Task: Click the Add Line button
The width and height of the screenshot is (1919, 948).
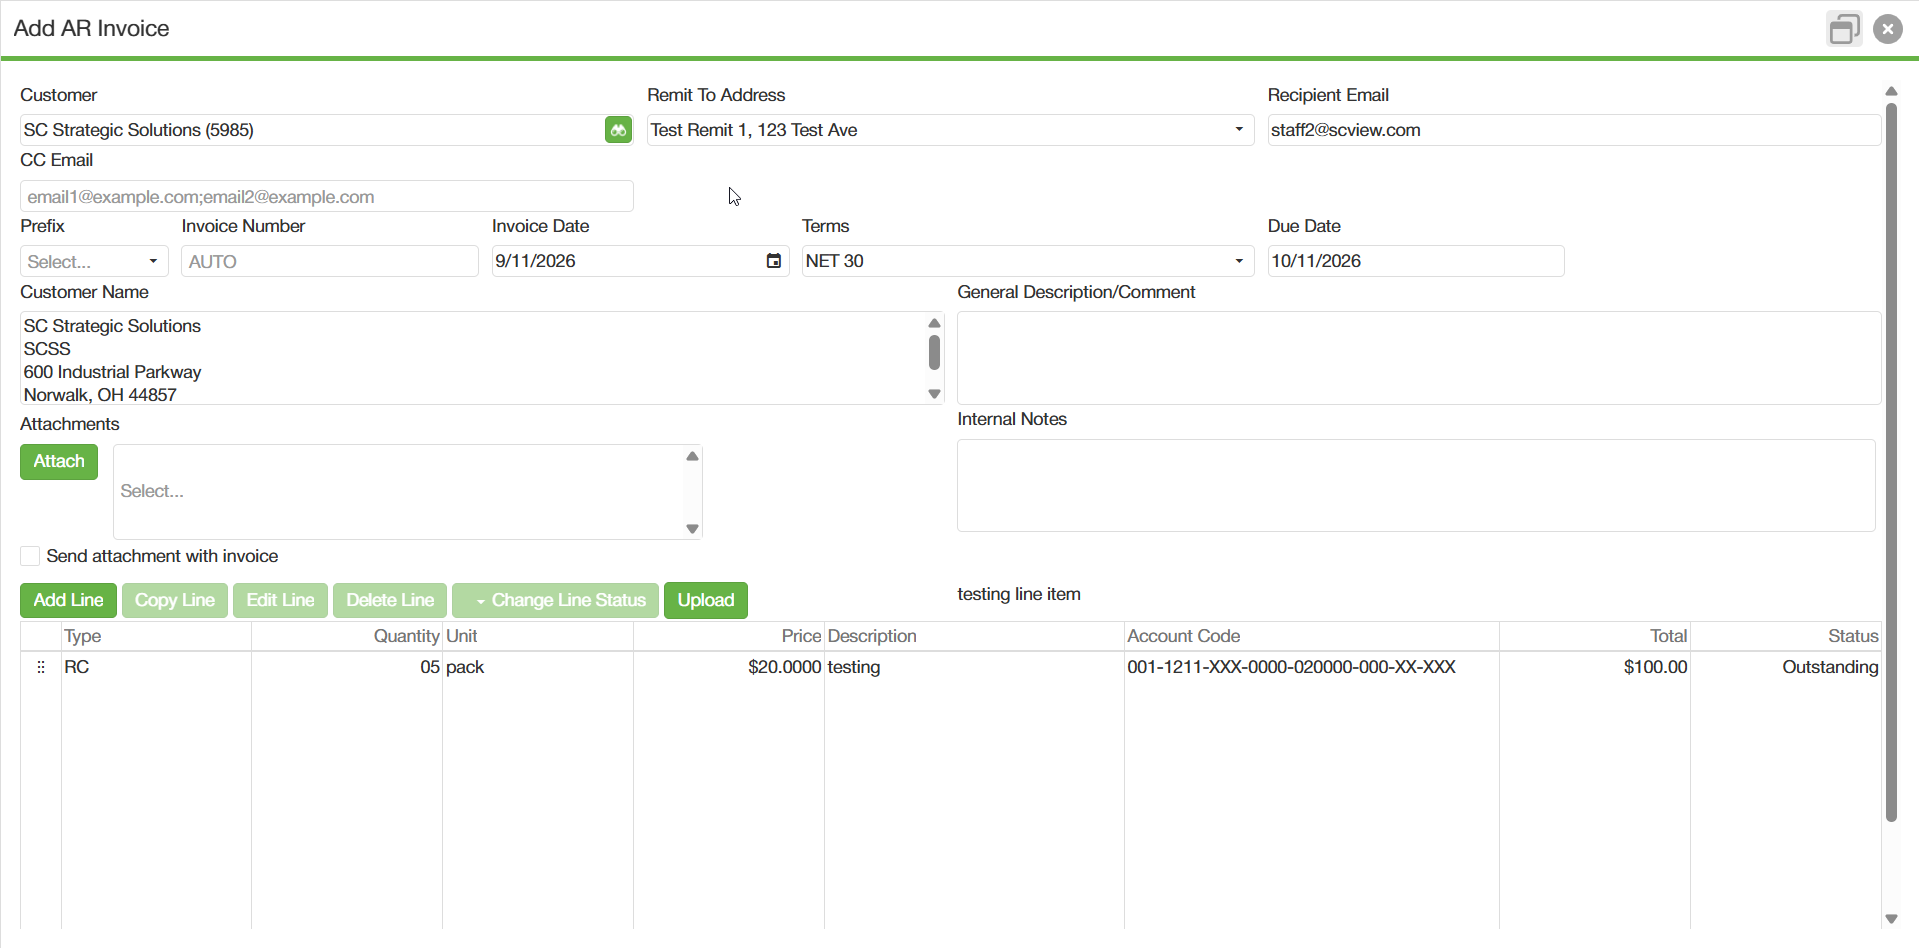Action: click(68, 600)
